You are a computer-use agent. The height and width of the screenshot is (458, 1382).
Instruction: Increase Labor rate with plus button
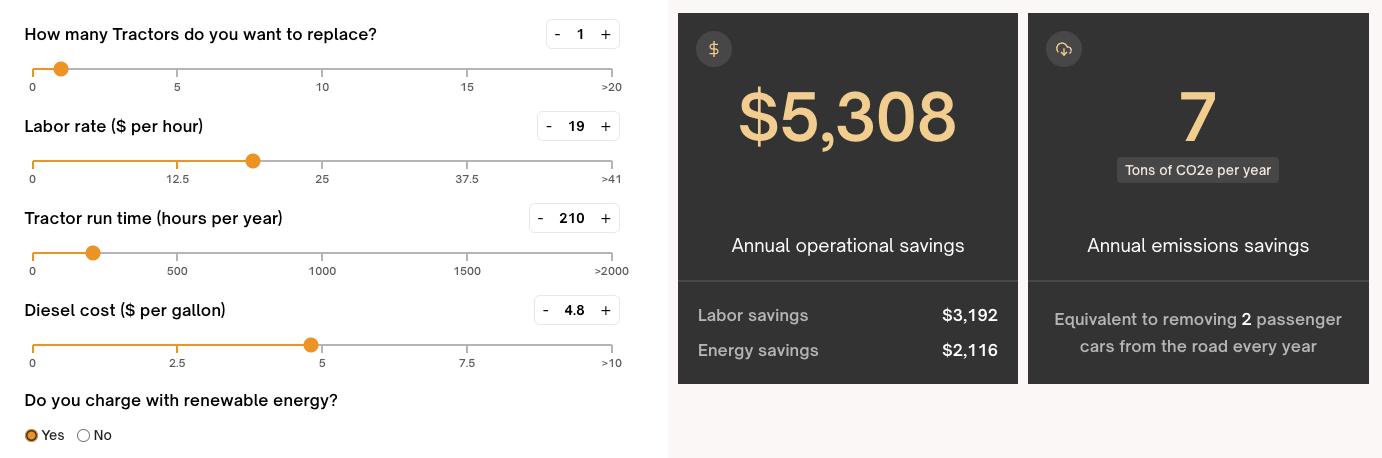coord(606,126)
